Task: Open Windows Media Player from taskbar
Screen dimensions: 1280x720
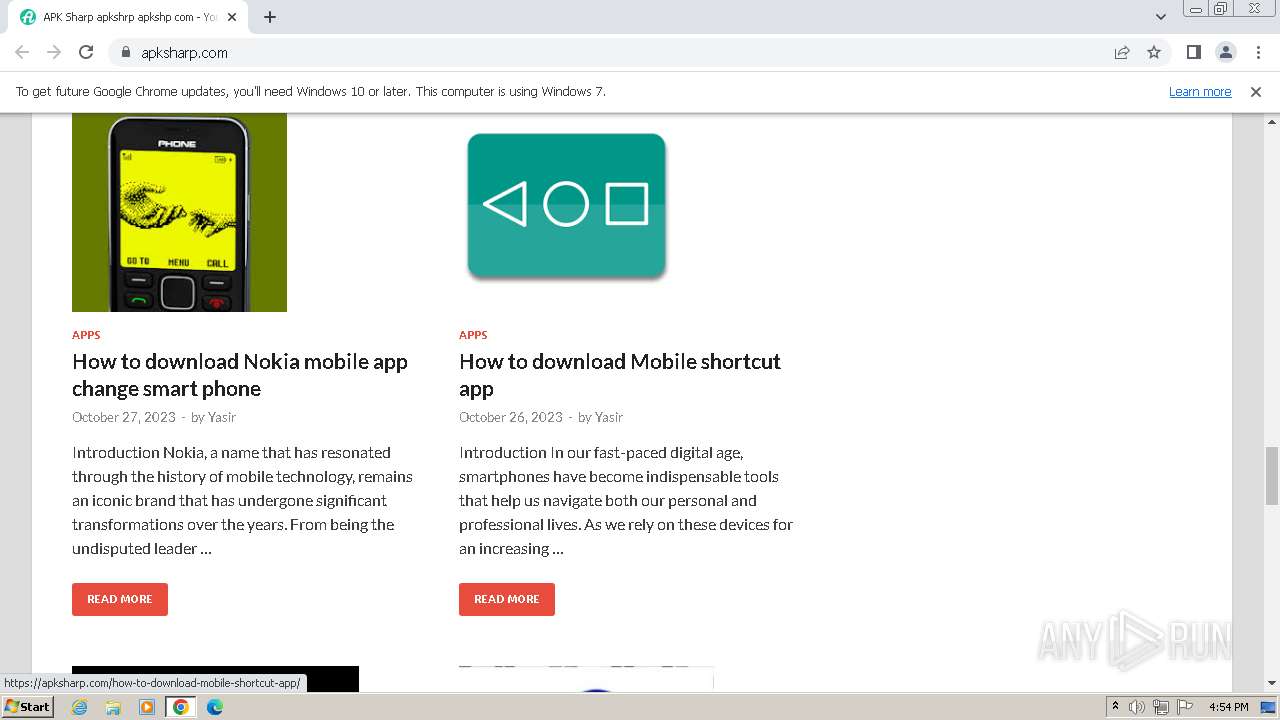Action: tap(147, 707)
